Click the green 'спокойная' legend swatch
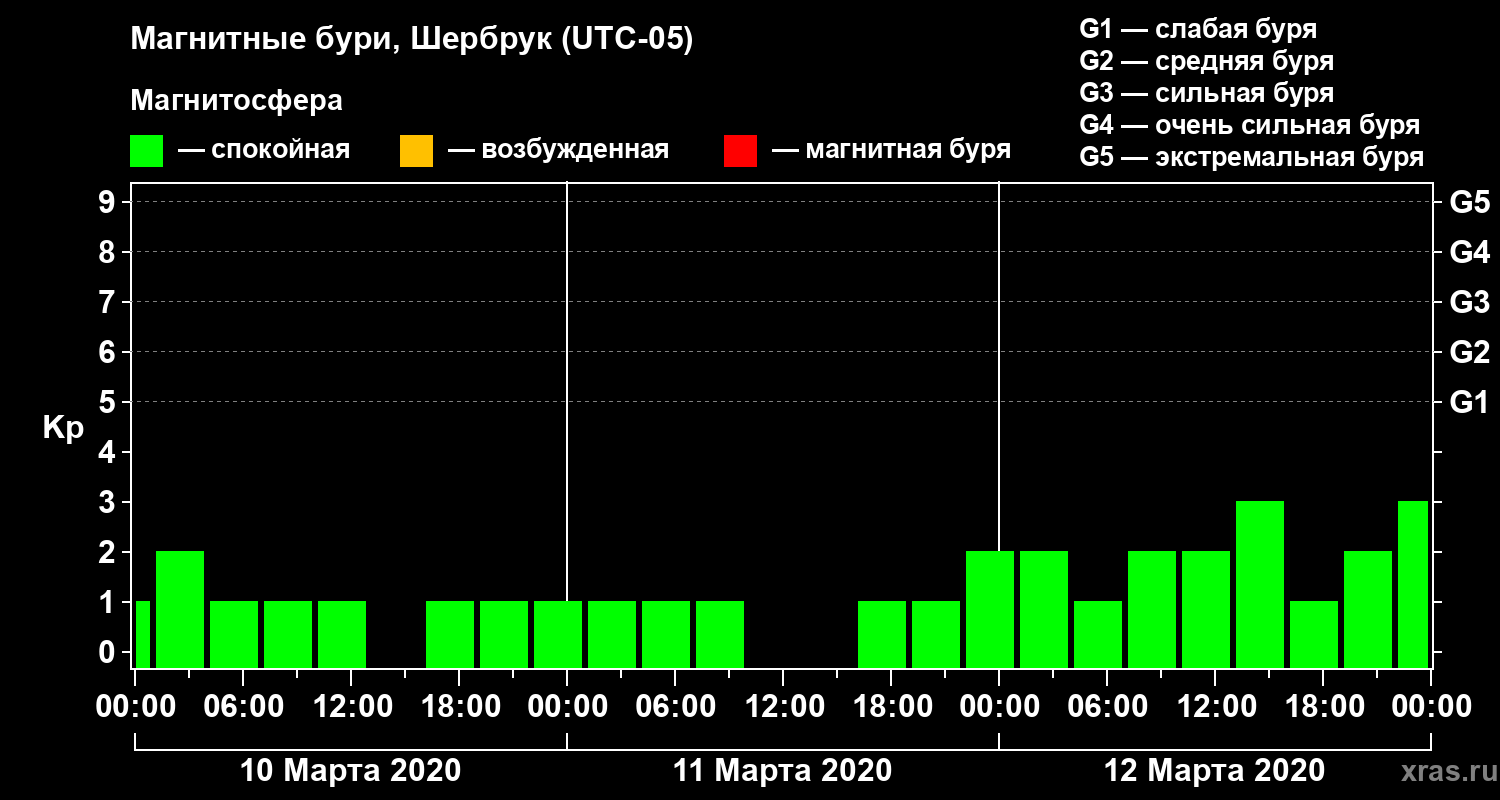 tap(146, 151)
